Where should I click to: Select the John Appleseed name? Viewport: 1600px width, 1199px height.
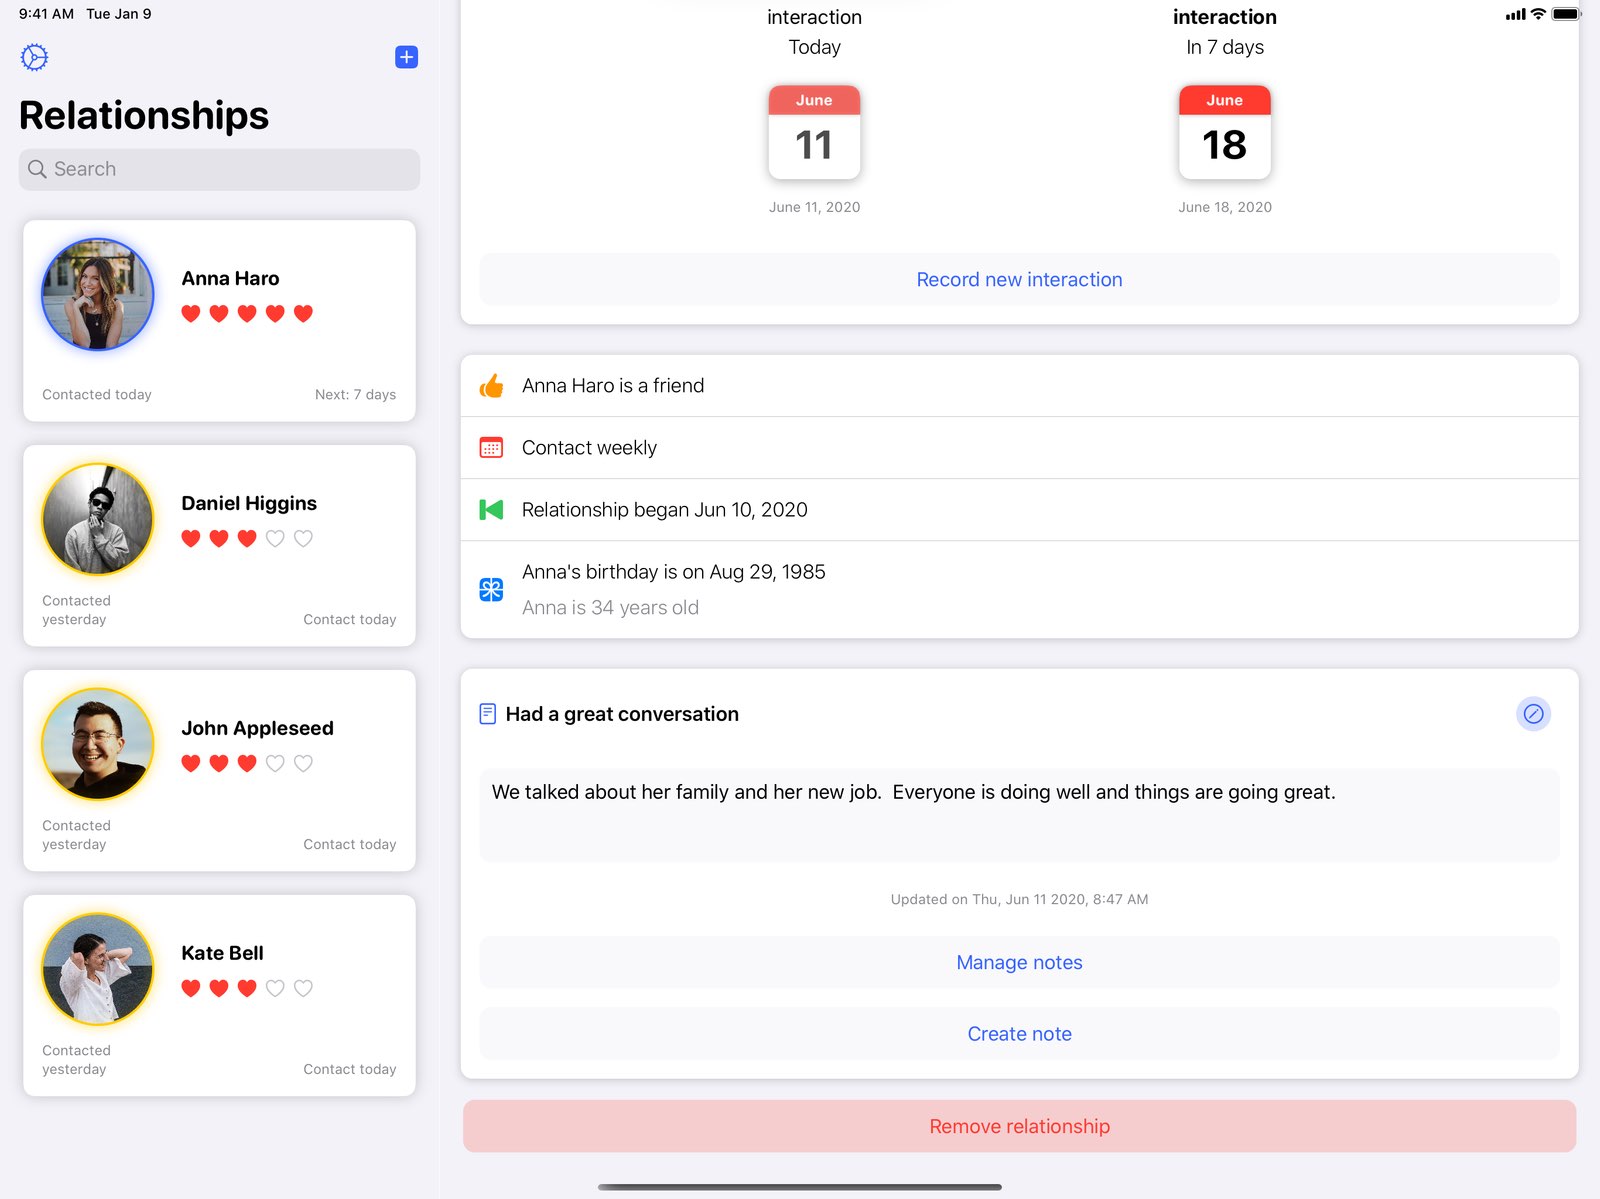click(257, 728)
